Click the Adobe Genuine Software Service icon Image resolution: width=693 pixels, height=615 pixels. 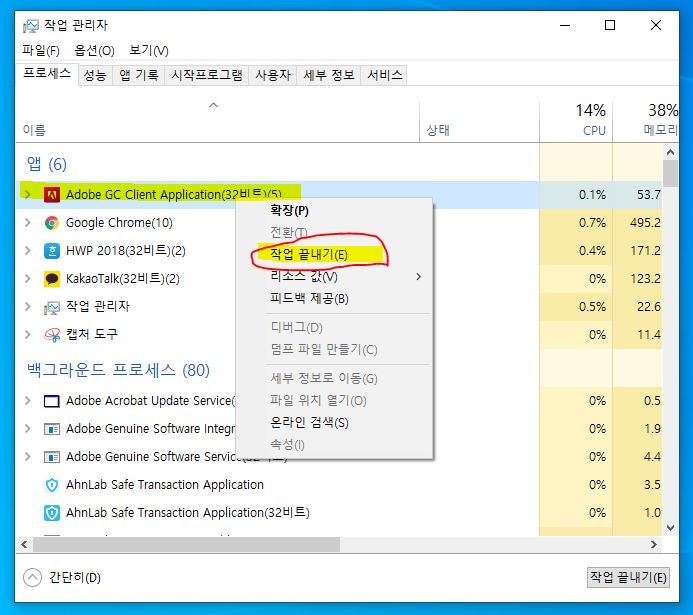52,457
